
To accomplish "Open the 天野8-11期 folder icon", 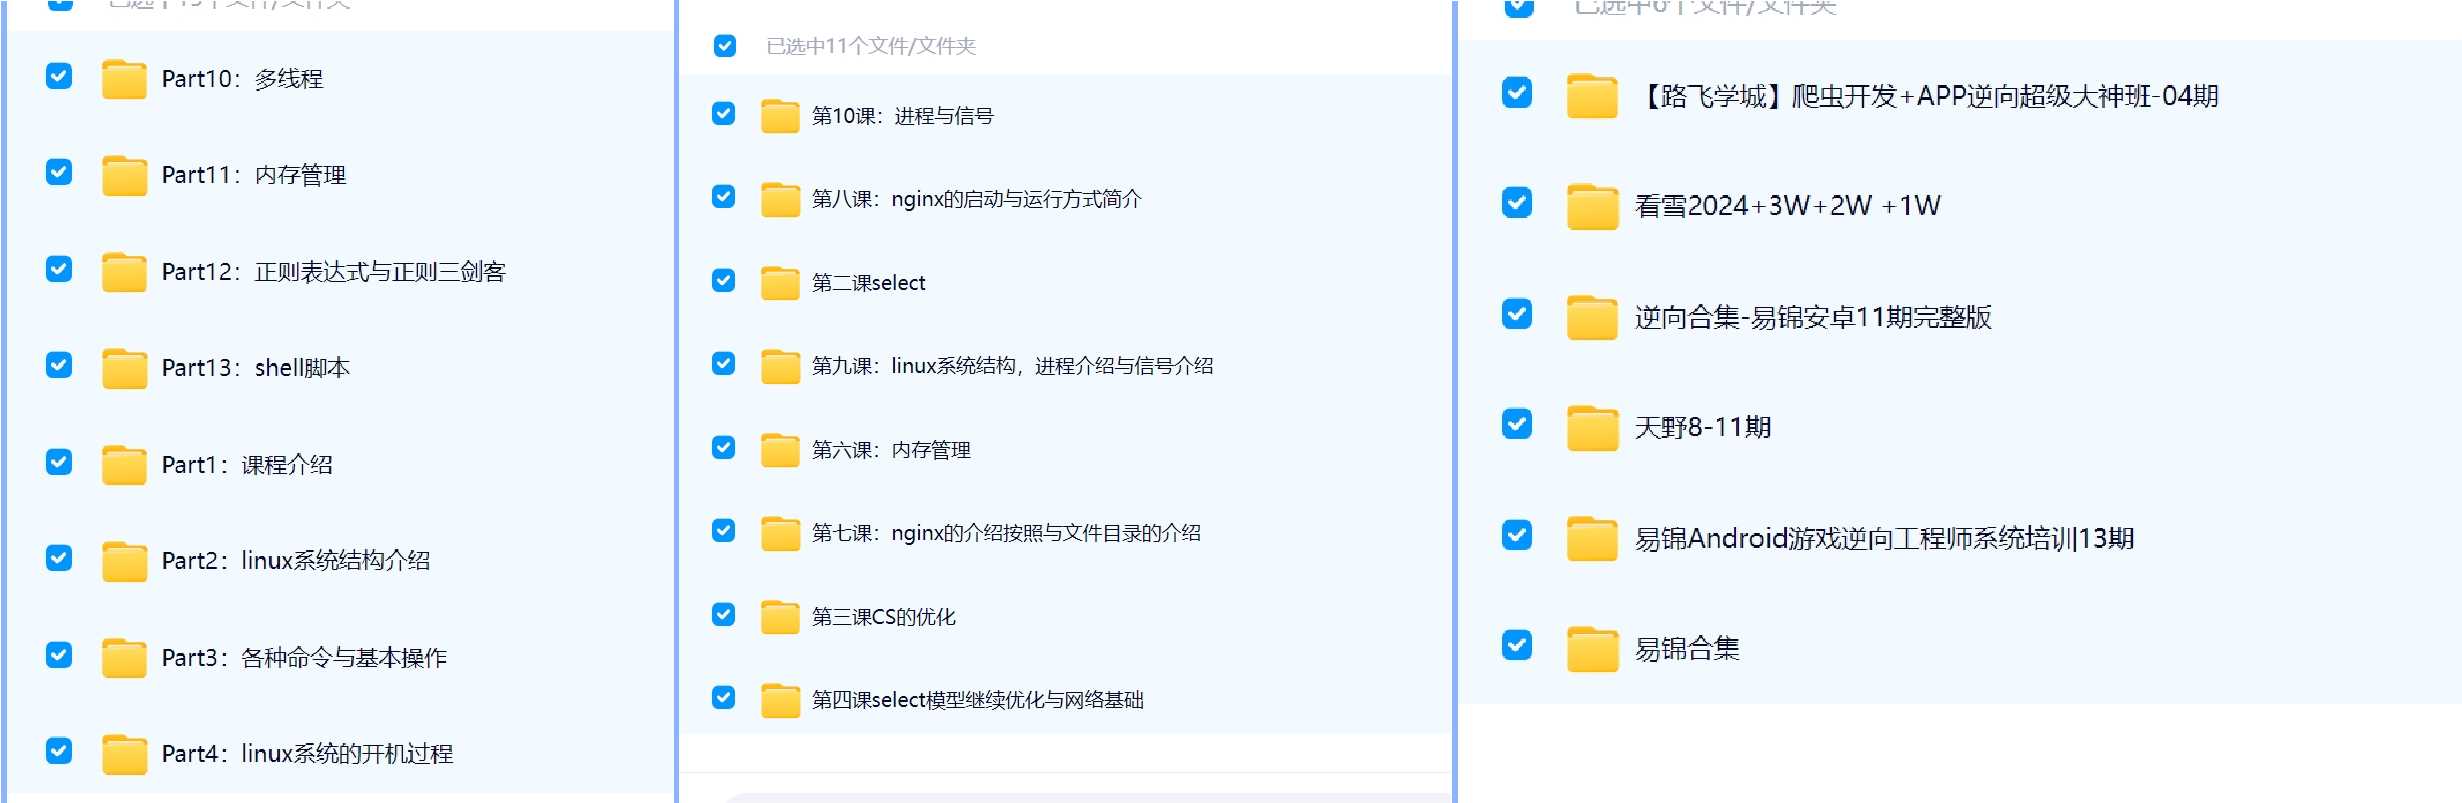I will coord(1592,428).
